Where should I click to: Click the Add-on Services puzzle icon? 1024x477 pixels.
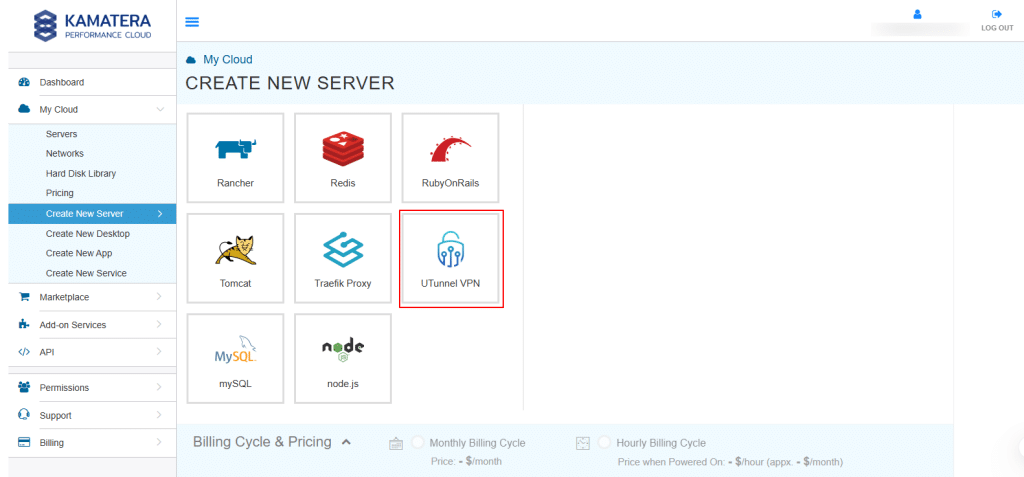coord(24,324)
